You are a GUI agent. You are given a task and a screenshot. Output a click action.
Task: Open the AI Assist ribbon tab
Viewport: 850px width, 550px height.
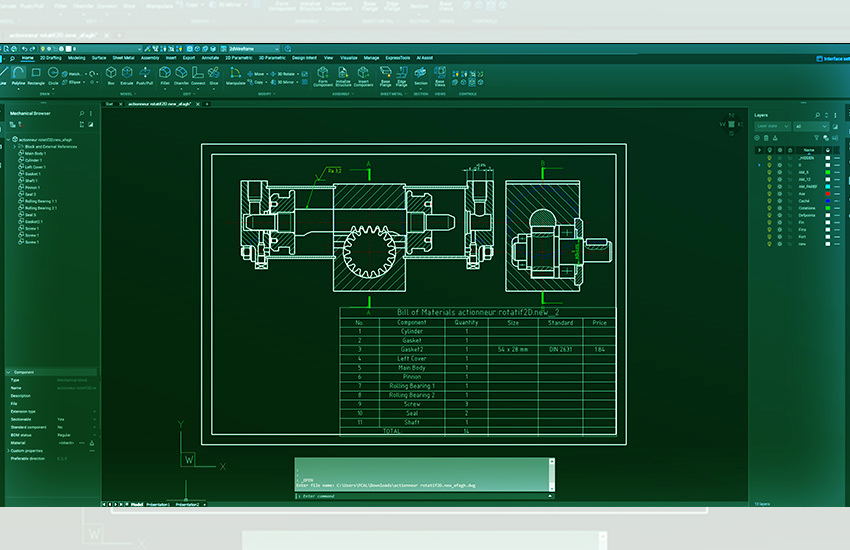424,57
